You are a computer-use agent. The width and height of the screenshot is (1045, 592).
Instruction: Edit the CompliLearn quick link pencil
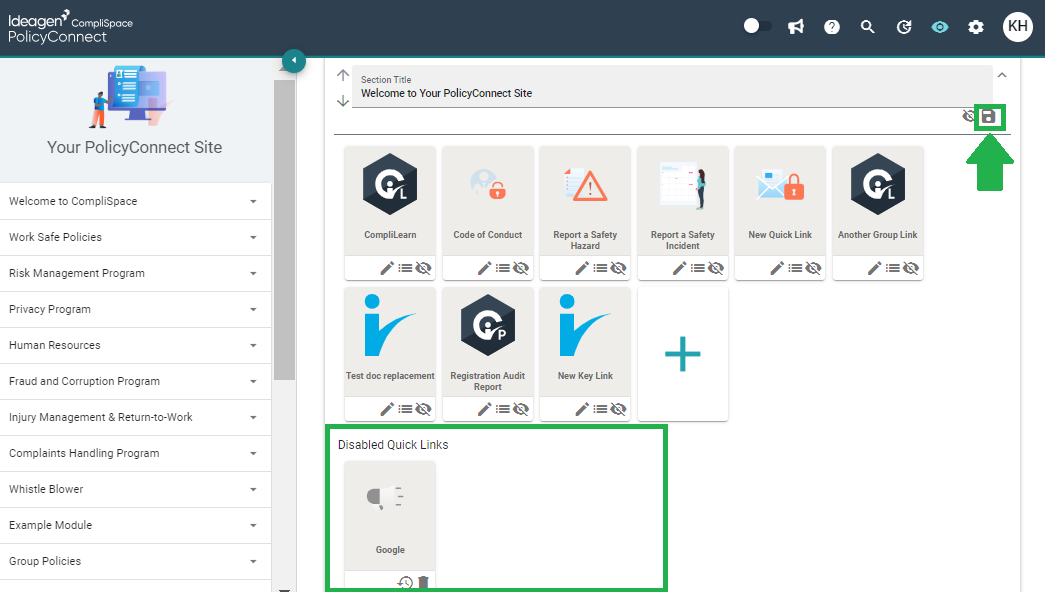(x=387, y=268)
